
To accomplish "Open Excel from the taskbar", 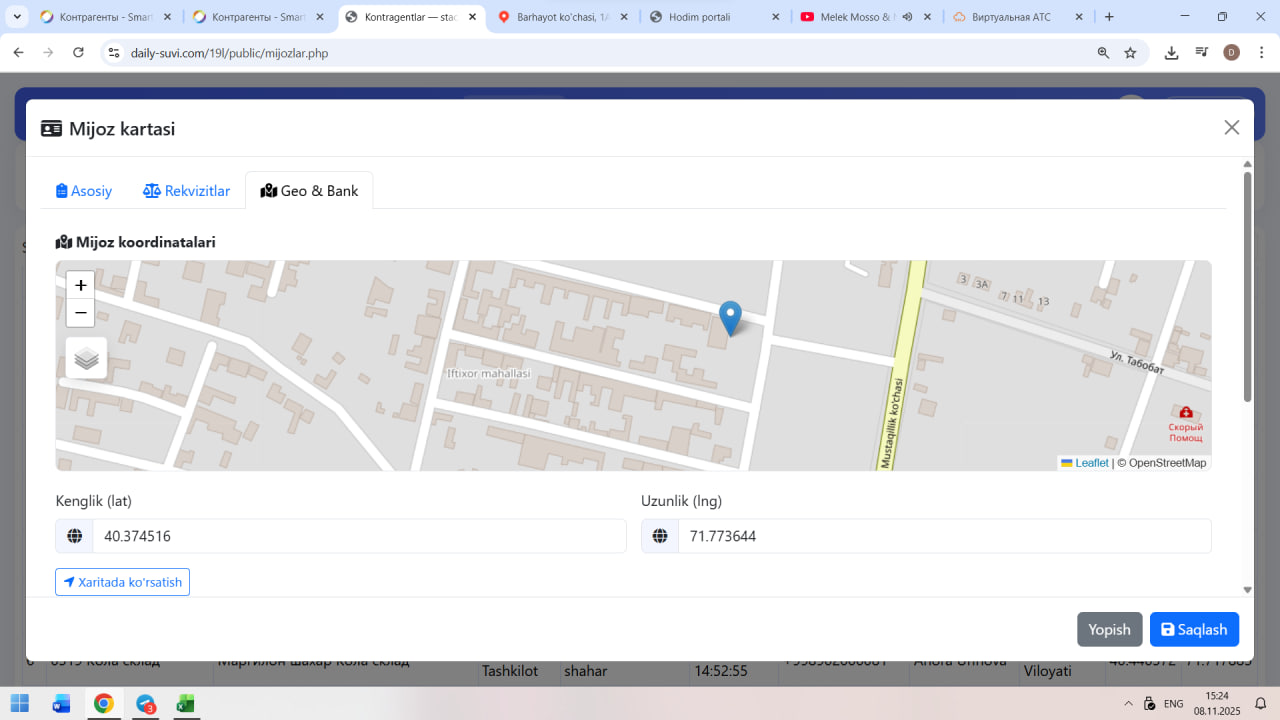I will [185, 703].
